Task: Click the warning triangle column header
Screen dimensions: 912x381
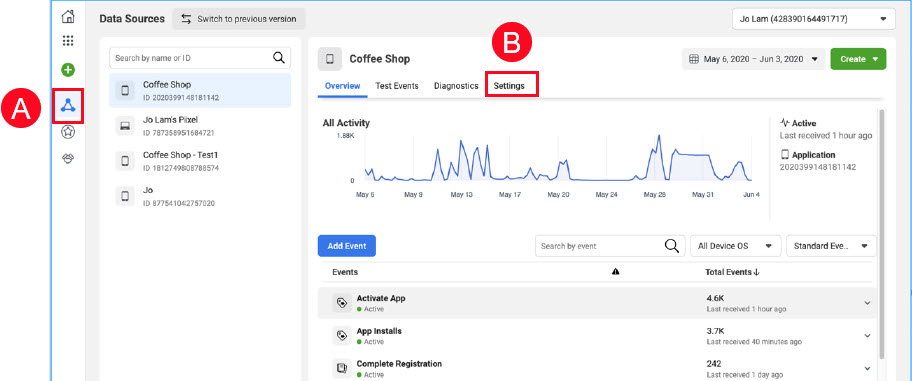Action: tap(615, 272)
